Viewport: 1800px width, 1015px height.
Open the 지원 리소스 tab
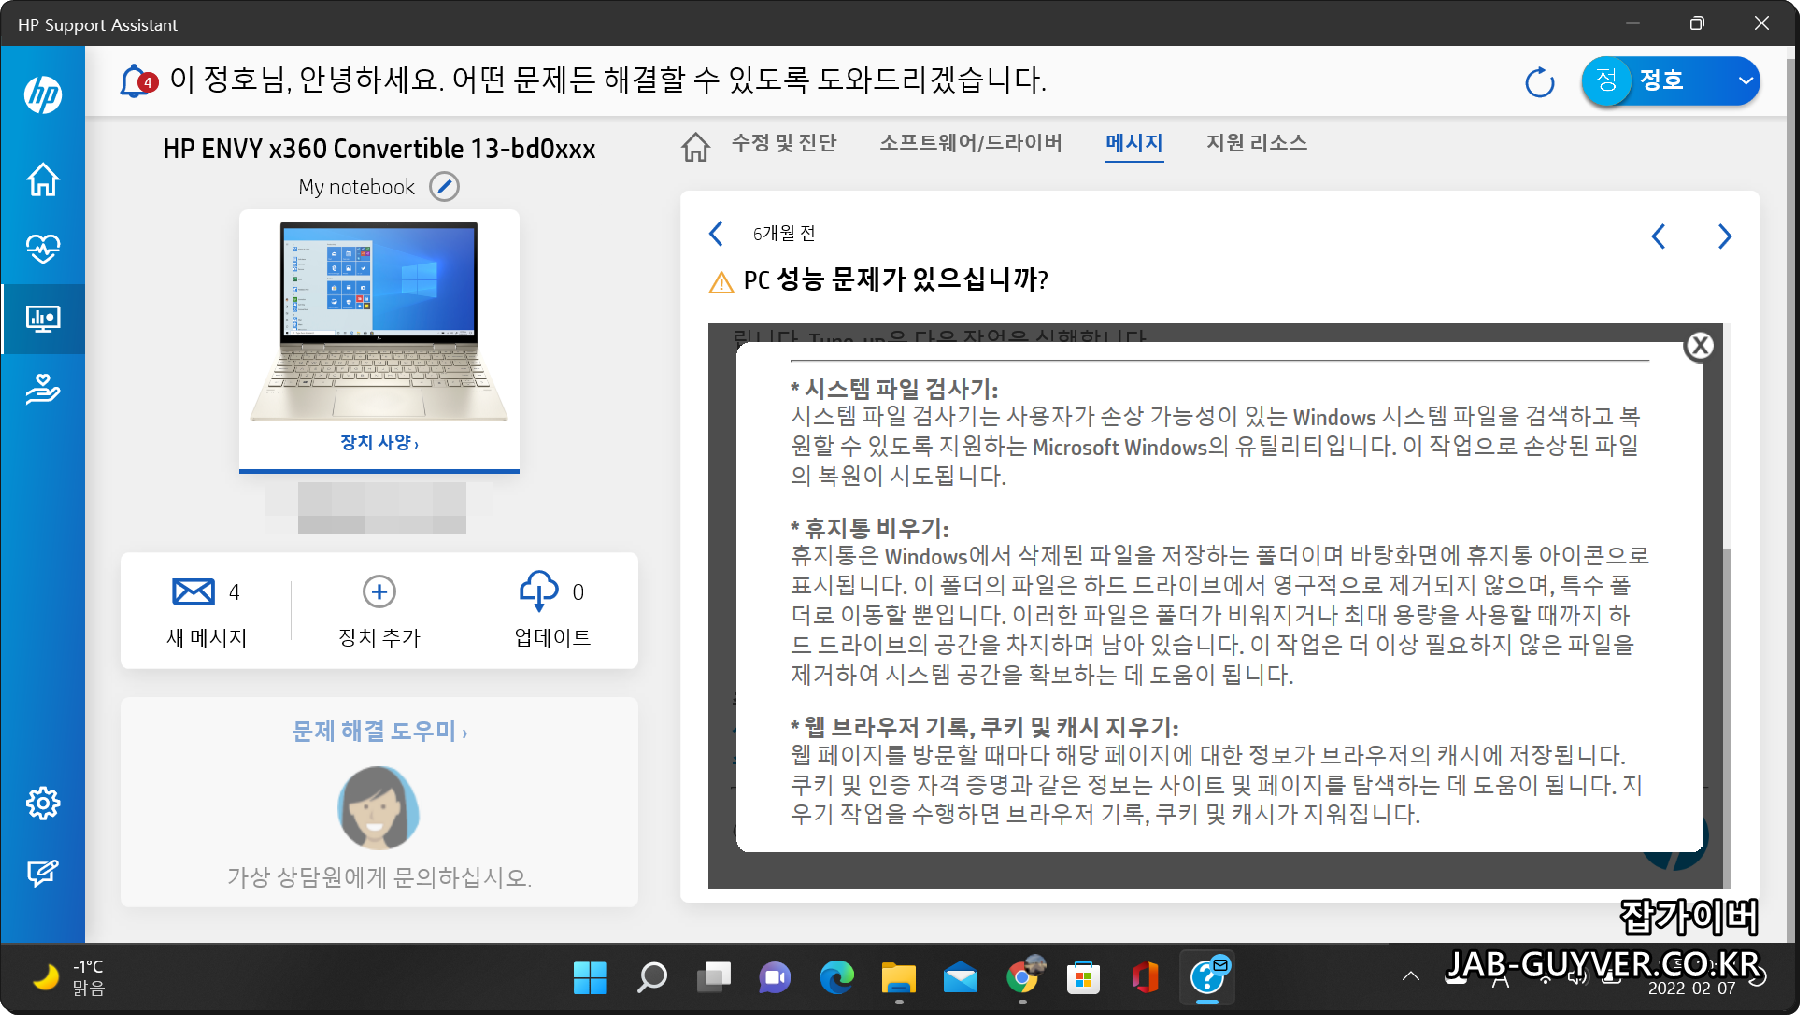[1257, 143]
